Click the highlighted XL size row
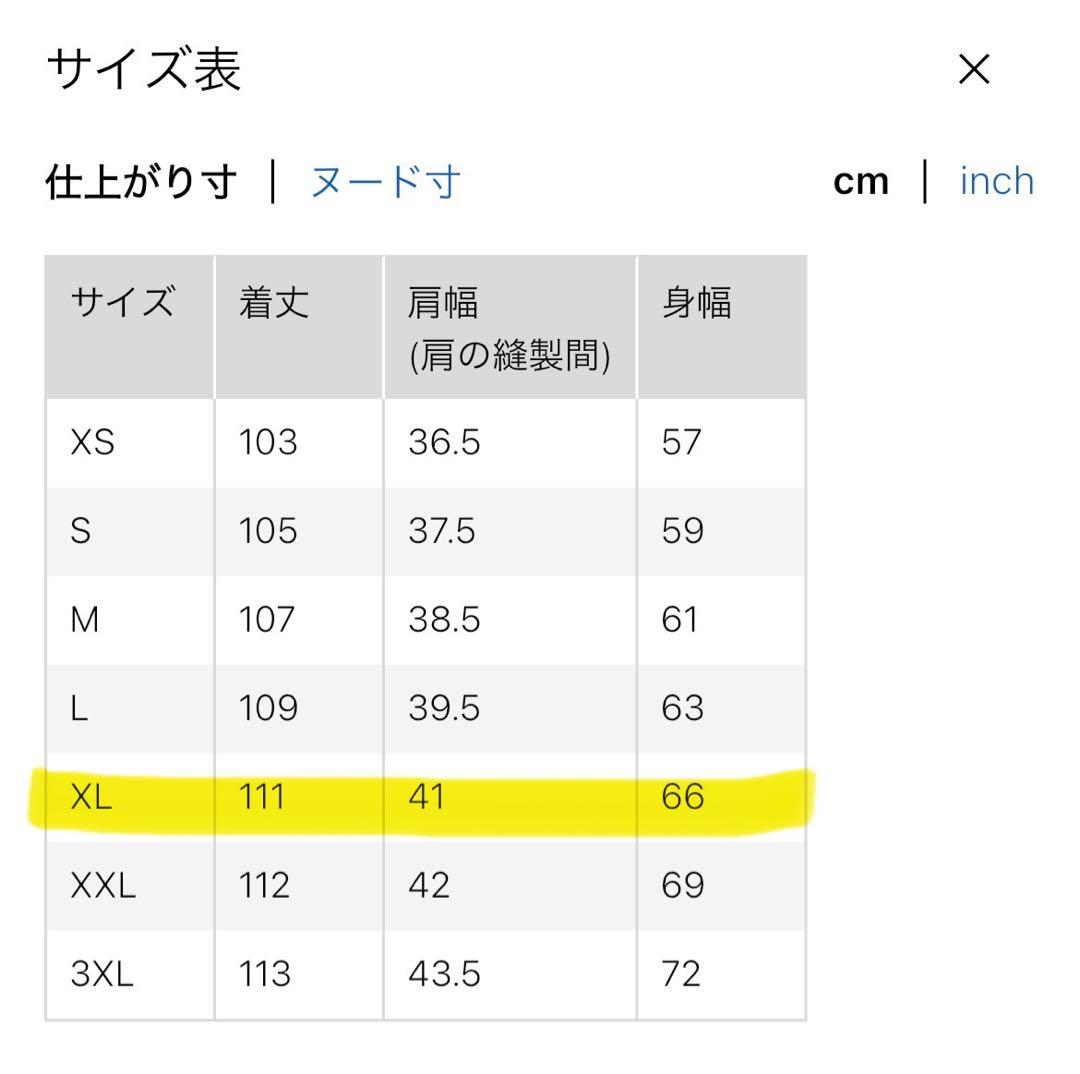1080x1074 pixels. click(420, 797)
